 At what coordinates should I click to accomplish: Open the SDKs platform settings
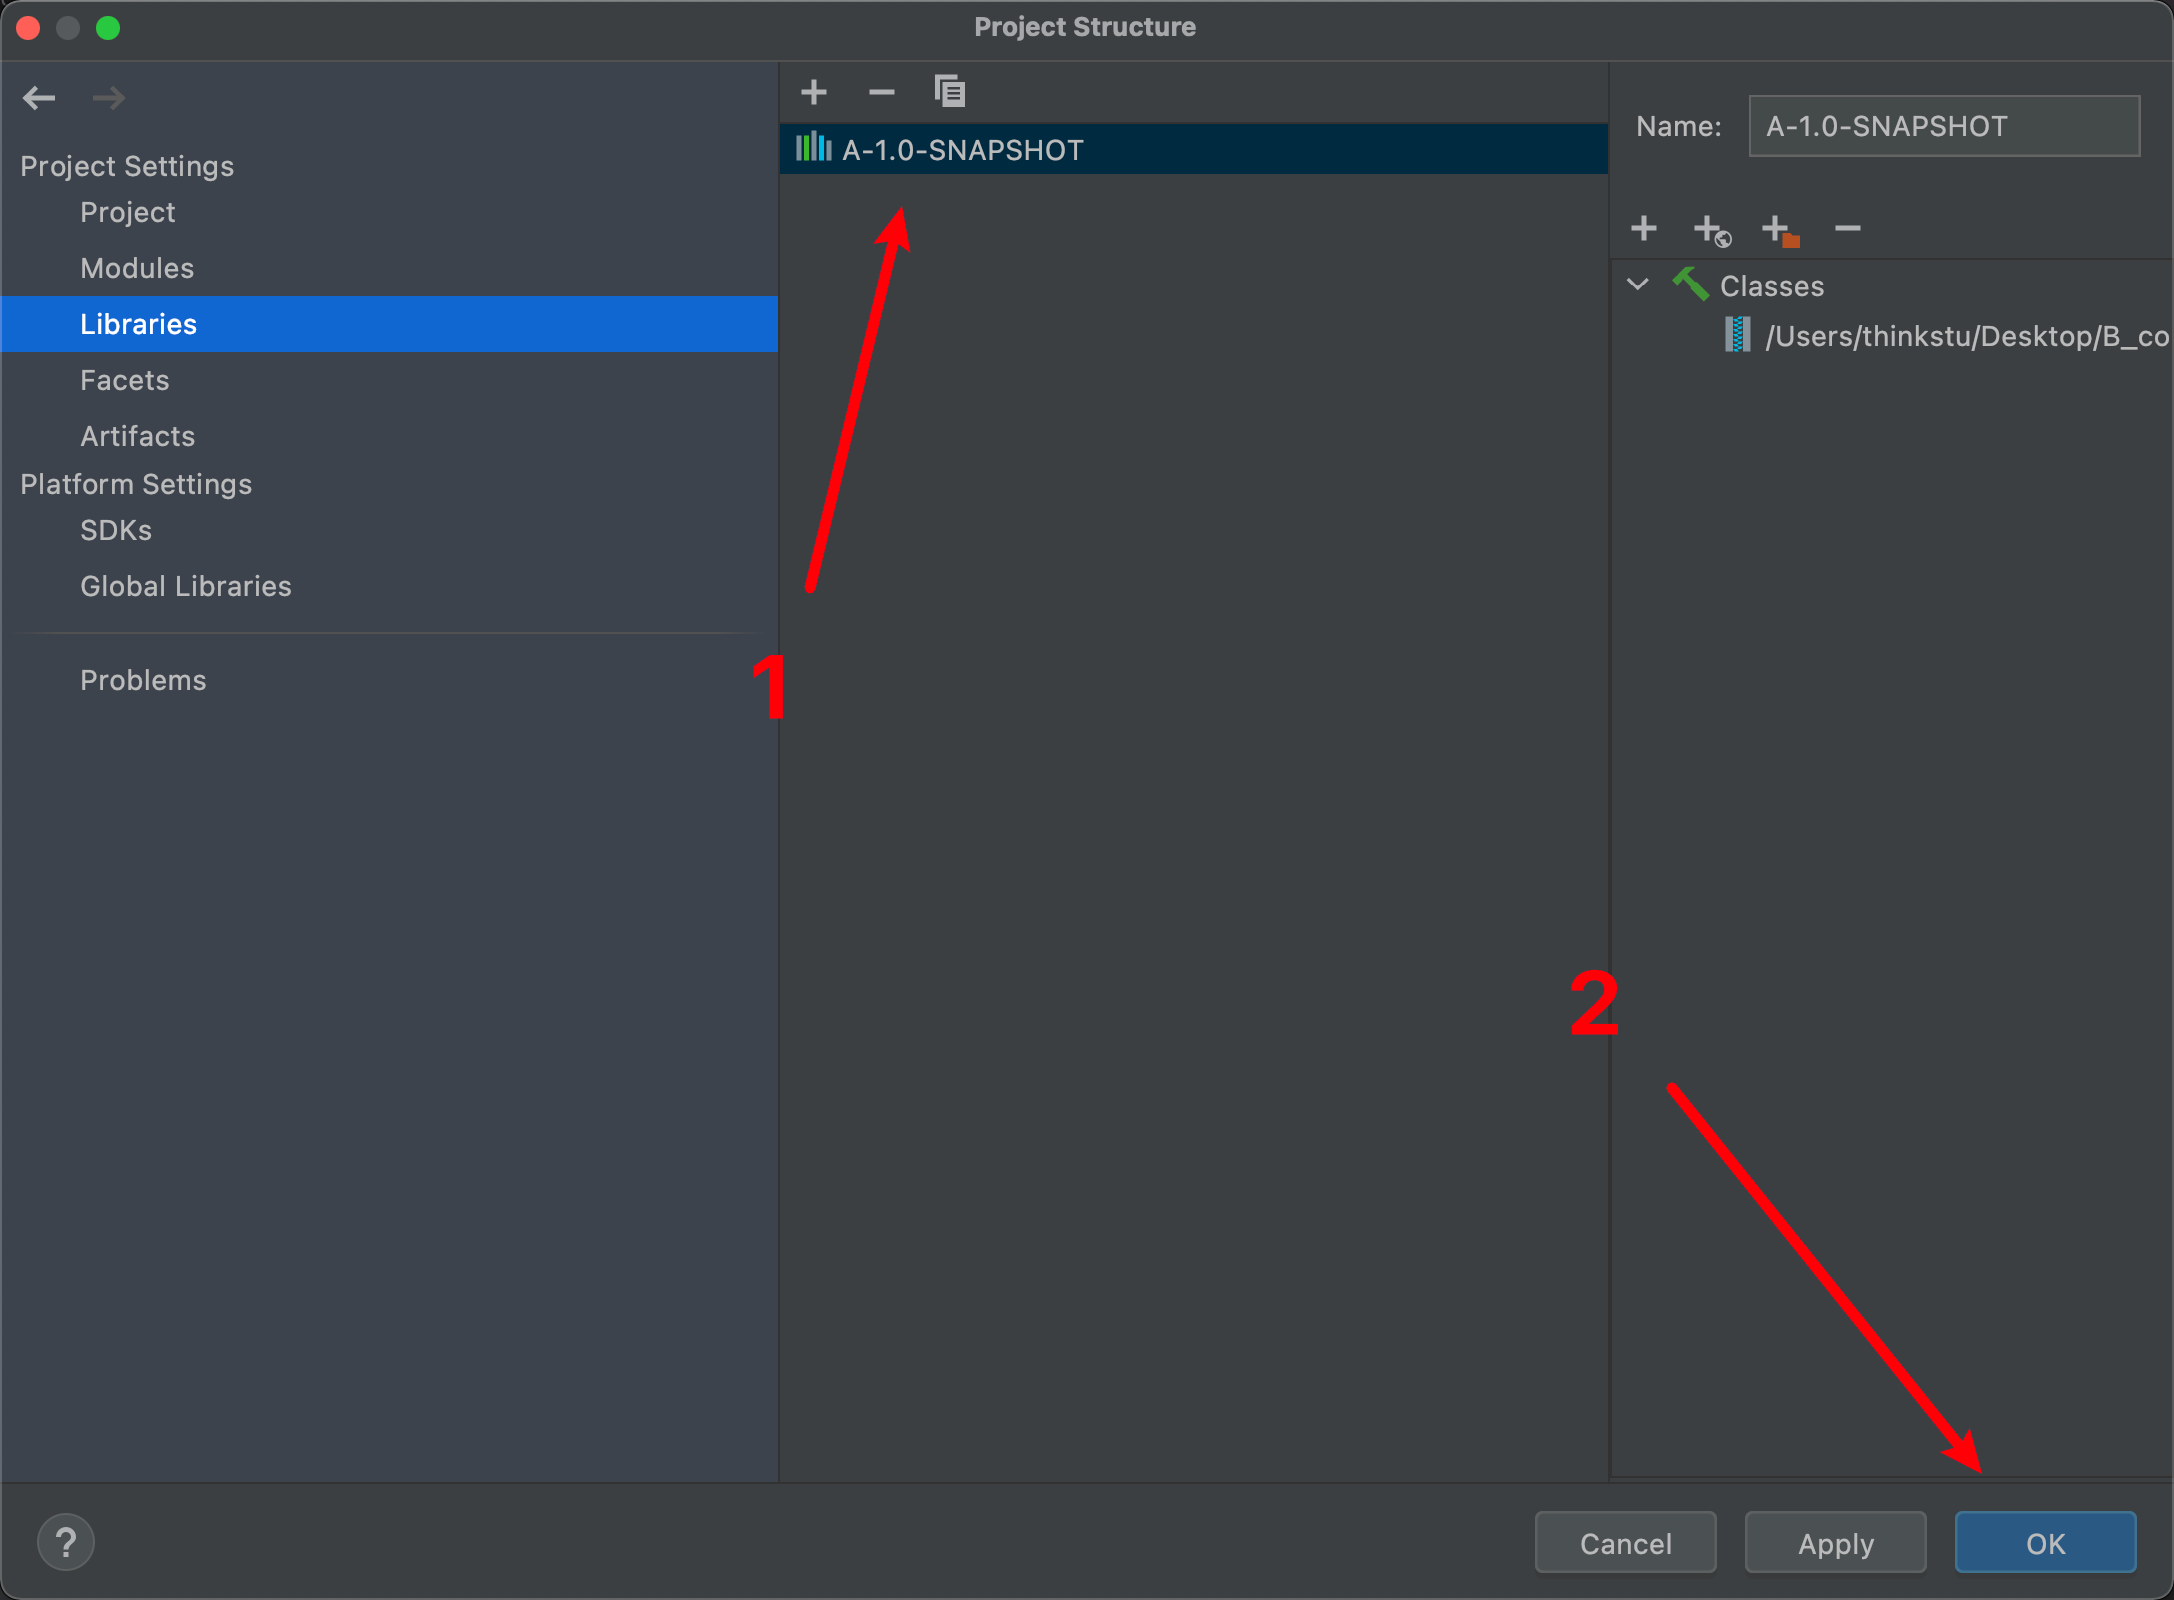pos(116,530)
